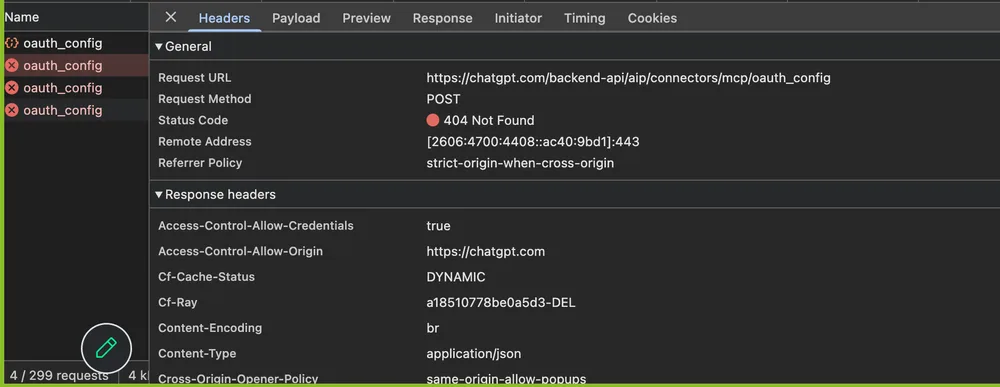Click the red error icon on the highlighted oauth_config row
Viewport: 1000px width, 387px height.
point(11,66)
